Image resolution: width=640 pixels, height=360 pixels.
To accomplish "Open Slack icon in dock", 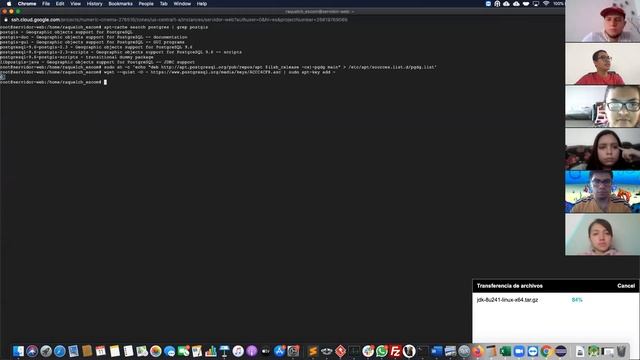I will 368,351.
